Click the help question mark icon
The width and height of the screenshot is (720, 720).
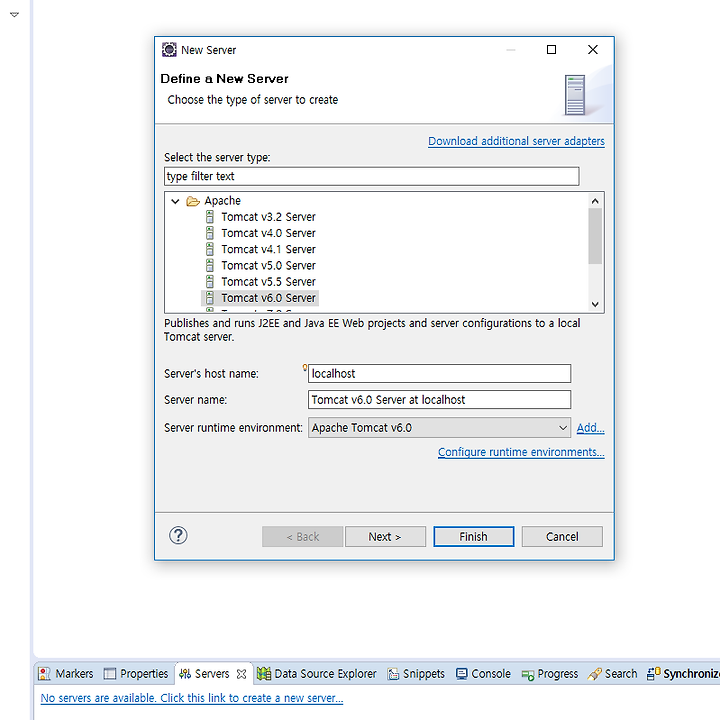click(x=178, y=535)
